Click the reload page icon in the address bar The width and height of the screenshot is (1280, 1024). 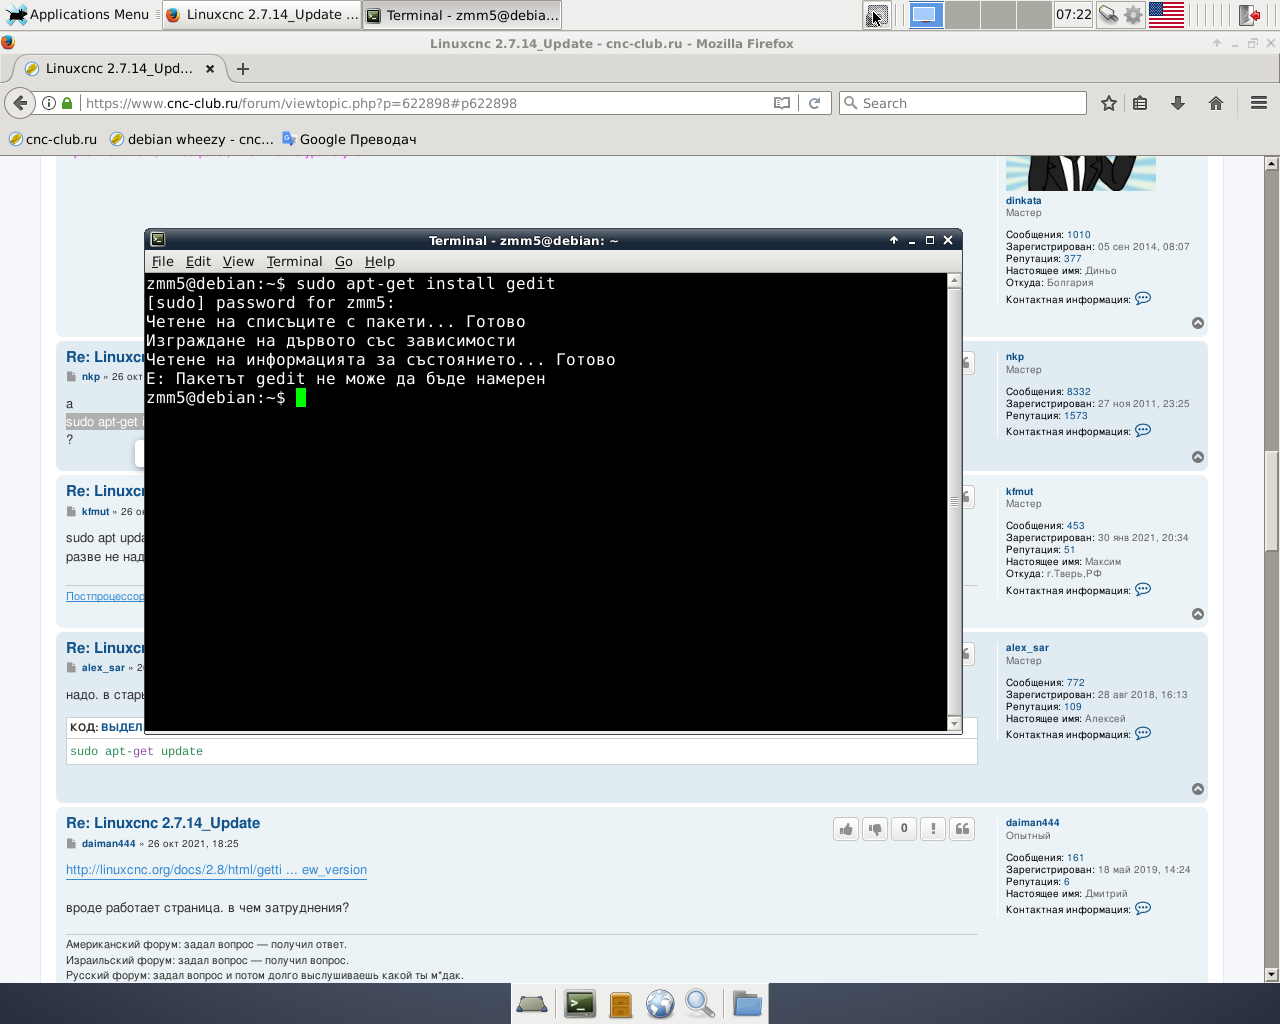pos(814,103)
